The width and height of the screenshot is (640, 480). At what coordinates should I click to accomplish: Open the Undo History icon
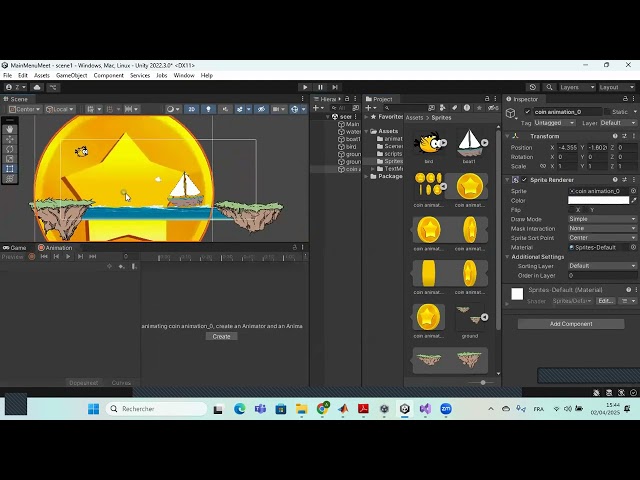tap(533, 87)
